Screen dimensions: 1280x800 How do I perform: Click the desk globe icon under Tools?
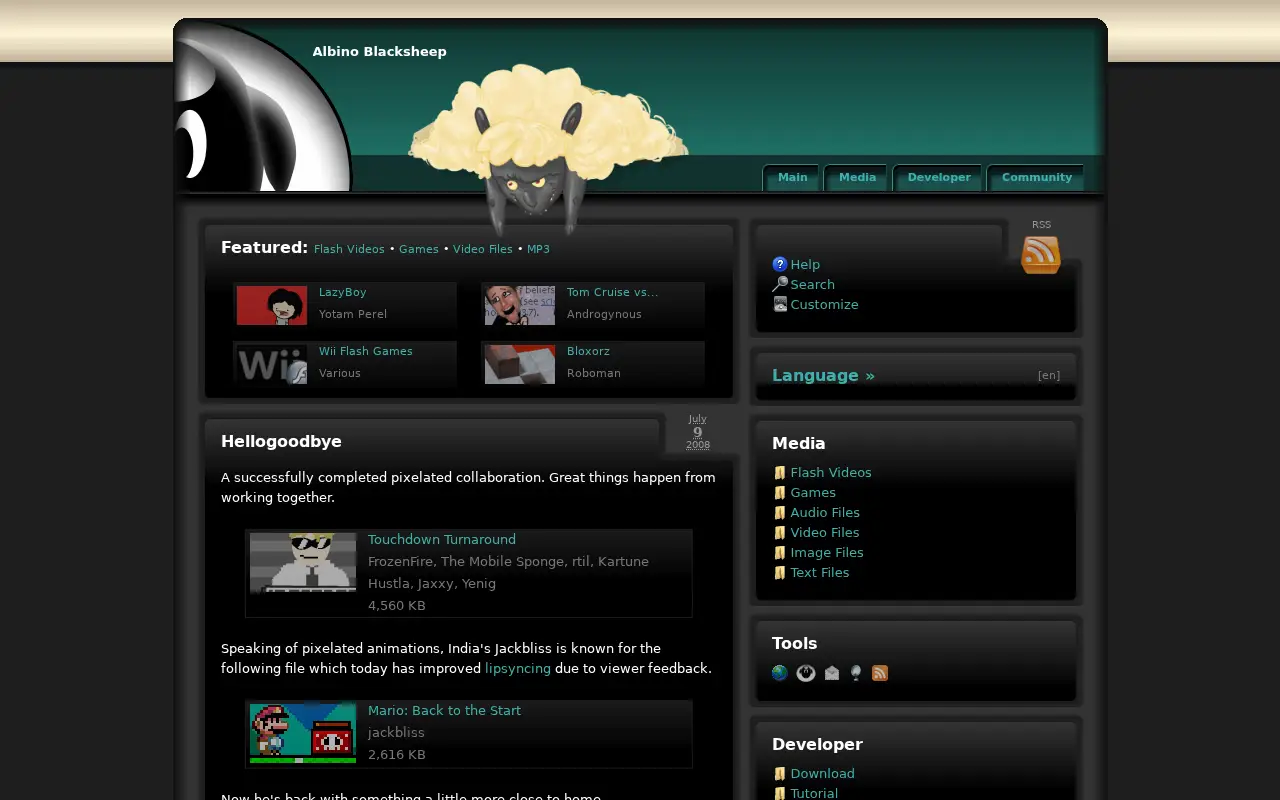click(856, 673)
